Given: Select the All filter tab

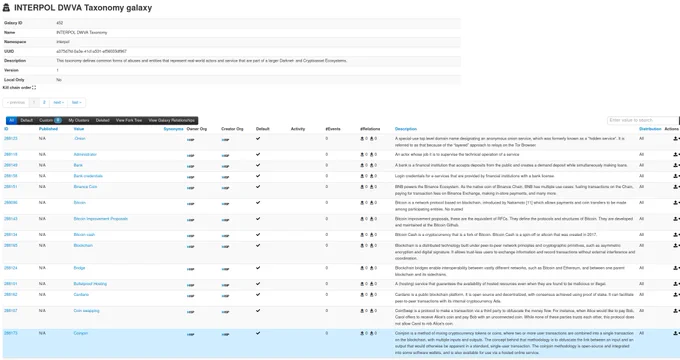Looking at the screenshot, I should tap(12, 120).
